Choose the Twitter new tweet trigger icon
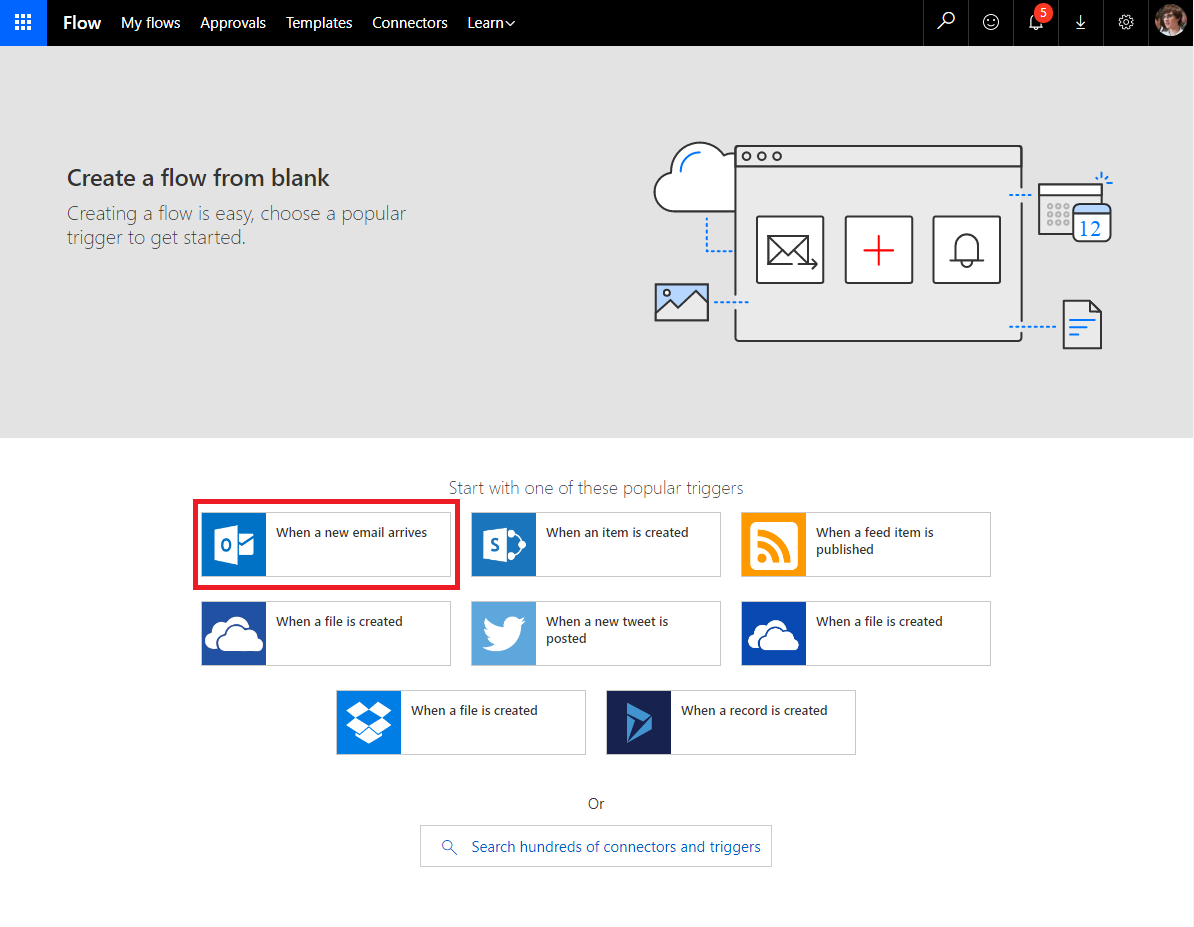Image resolution: width=1194 pixels, height=927 pixels. coord(504,633)
